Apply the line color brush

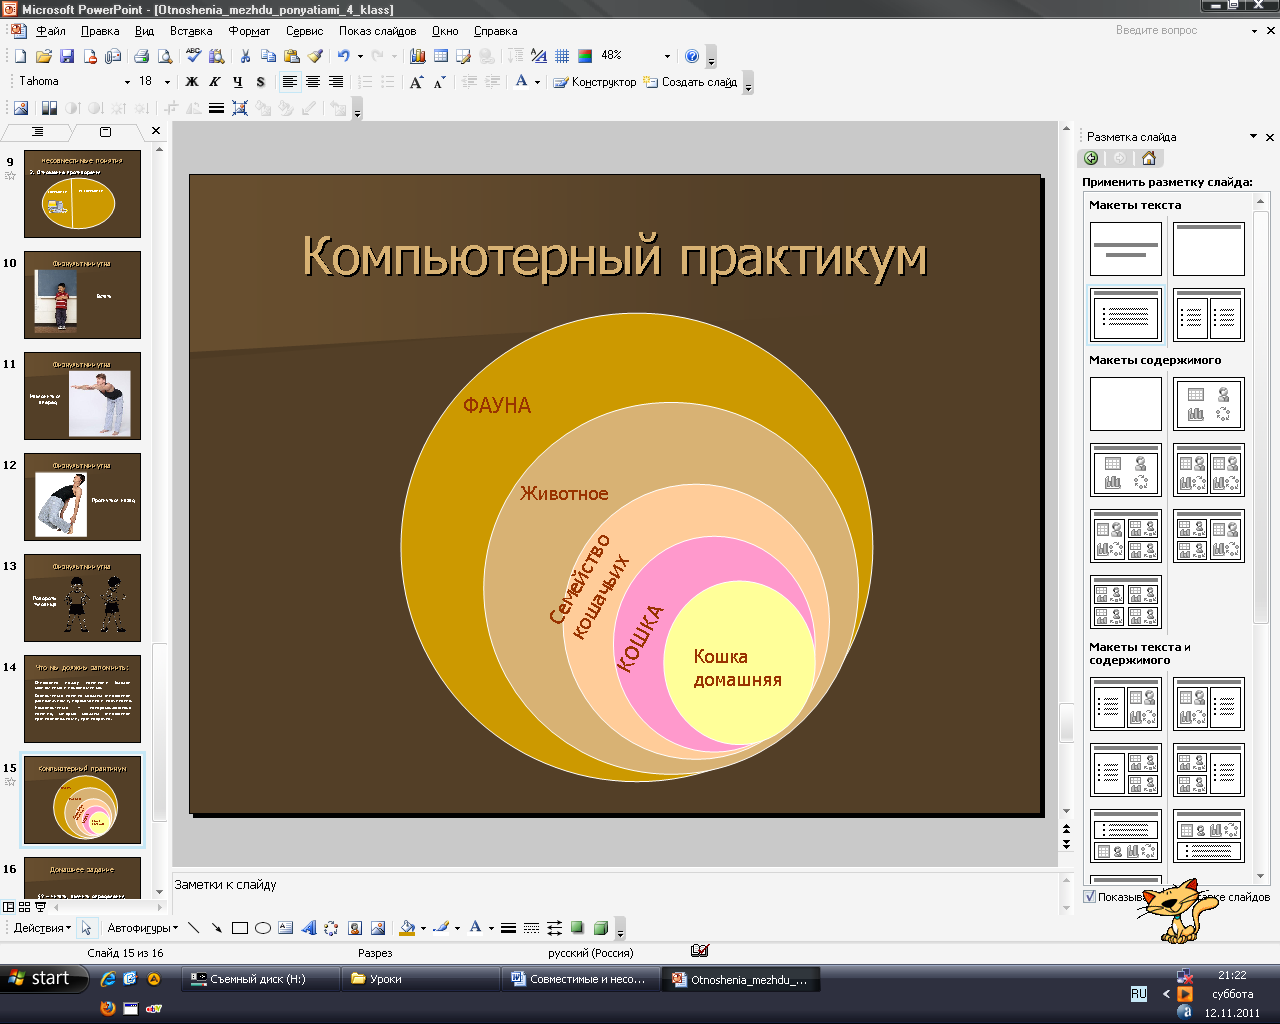(x=440, y=928)
